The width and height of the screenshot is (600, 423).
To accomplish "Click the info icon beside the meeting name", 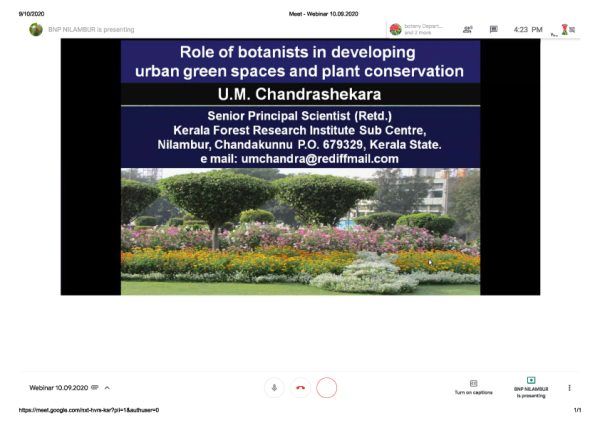I will click(x=95, y=387).
